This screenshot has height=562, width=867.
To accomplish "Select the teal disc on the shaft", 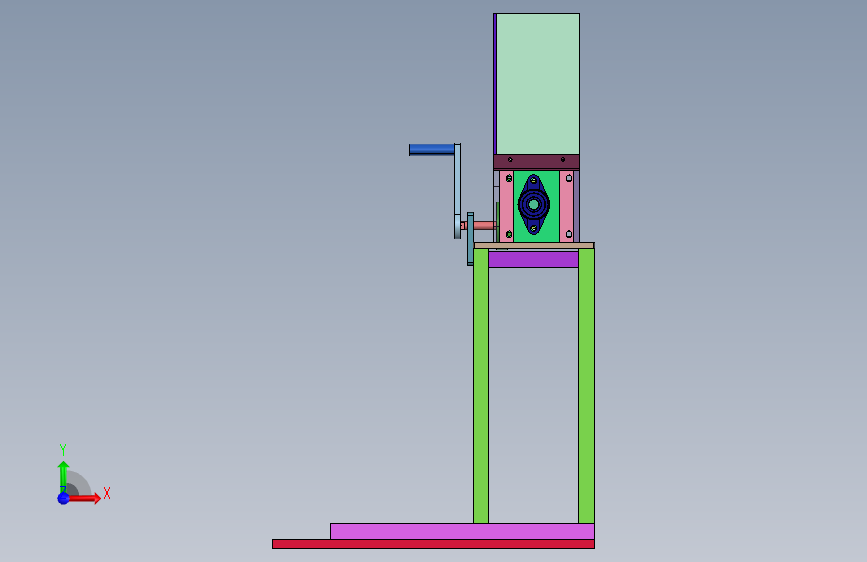I will tap(471, 239).
